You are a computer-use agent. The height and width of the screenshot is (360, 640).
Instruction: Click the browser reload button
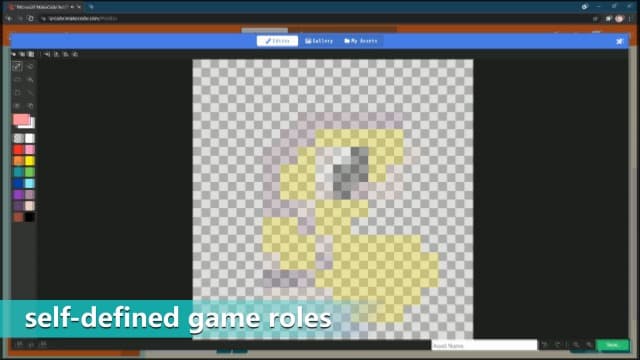[x=31, y=18]
